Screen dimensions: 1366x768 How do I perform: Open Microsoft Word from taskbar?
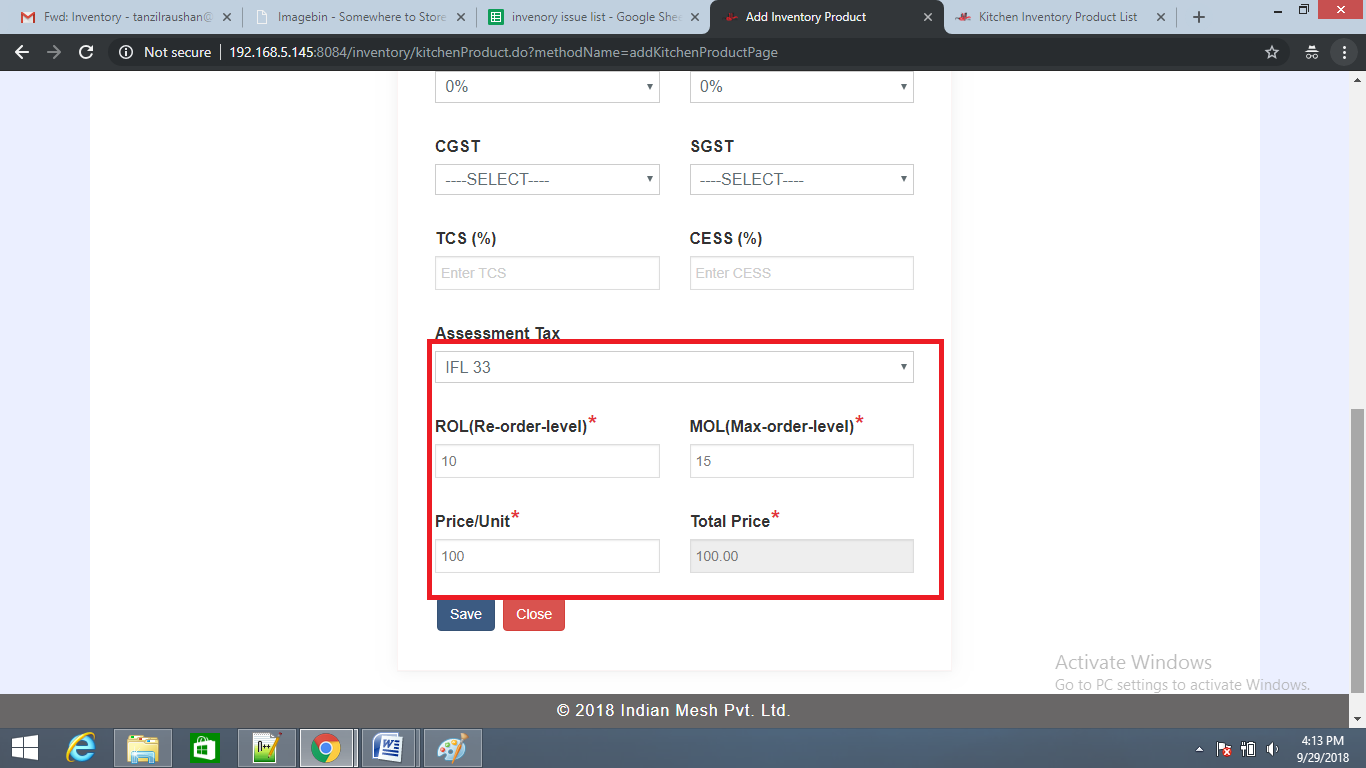[387, 748]
